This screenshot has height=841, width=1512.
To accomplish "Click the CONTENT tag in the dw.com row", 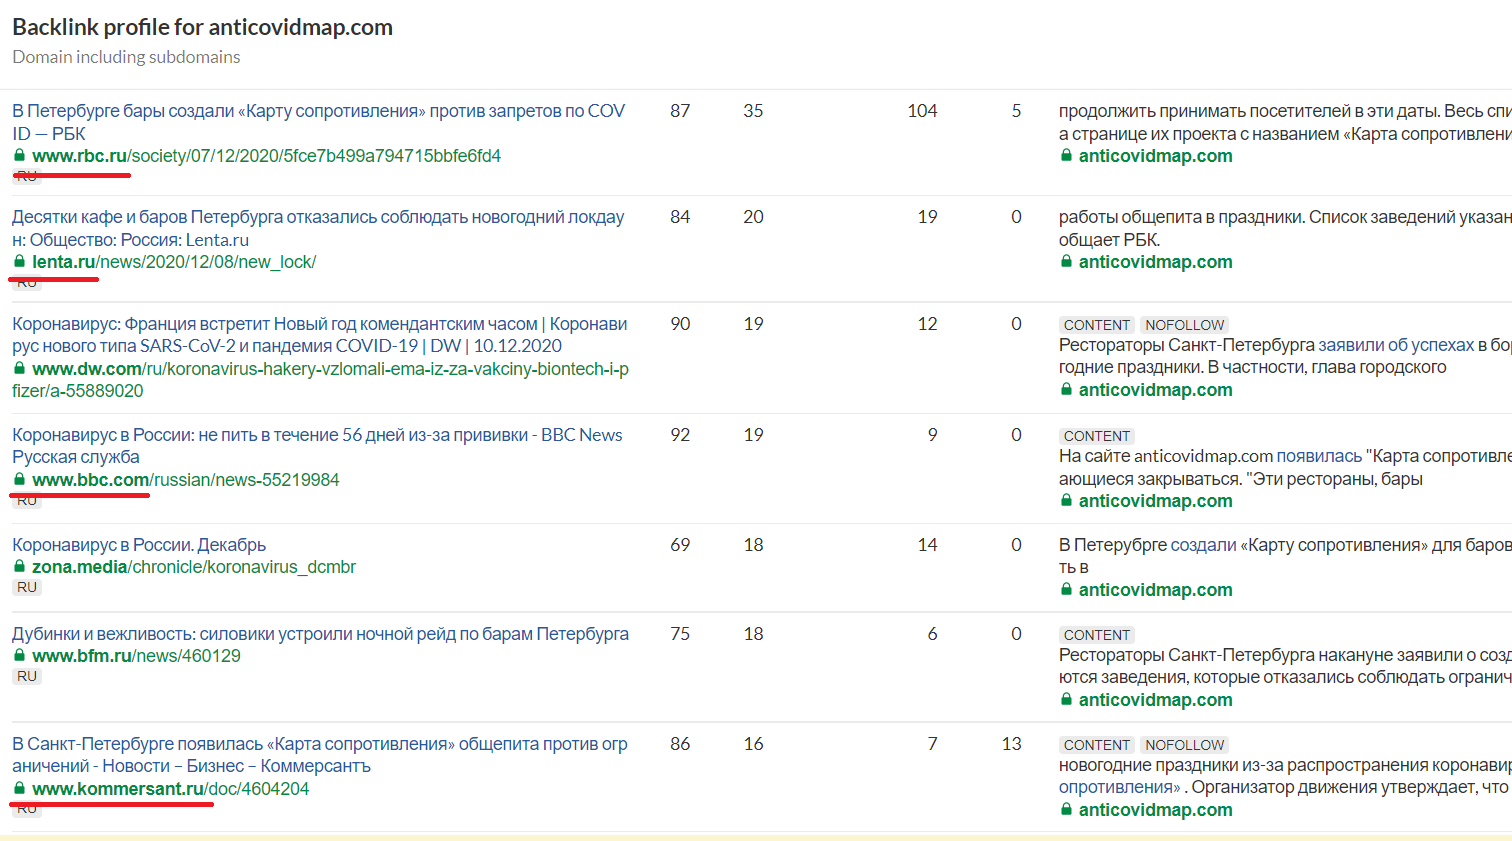I will point(1097,325).
